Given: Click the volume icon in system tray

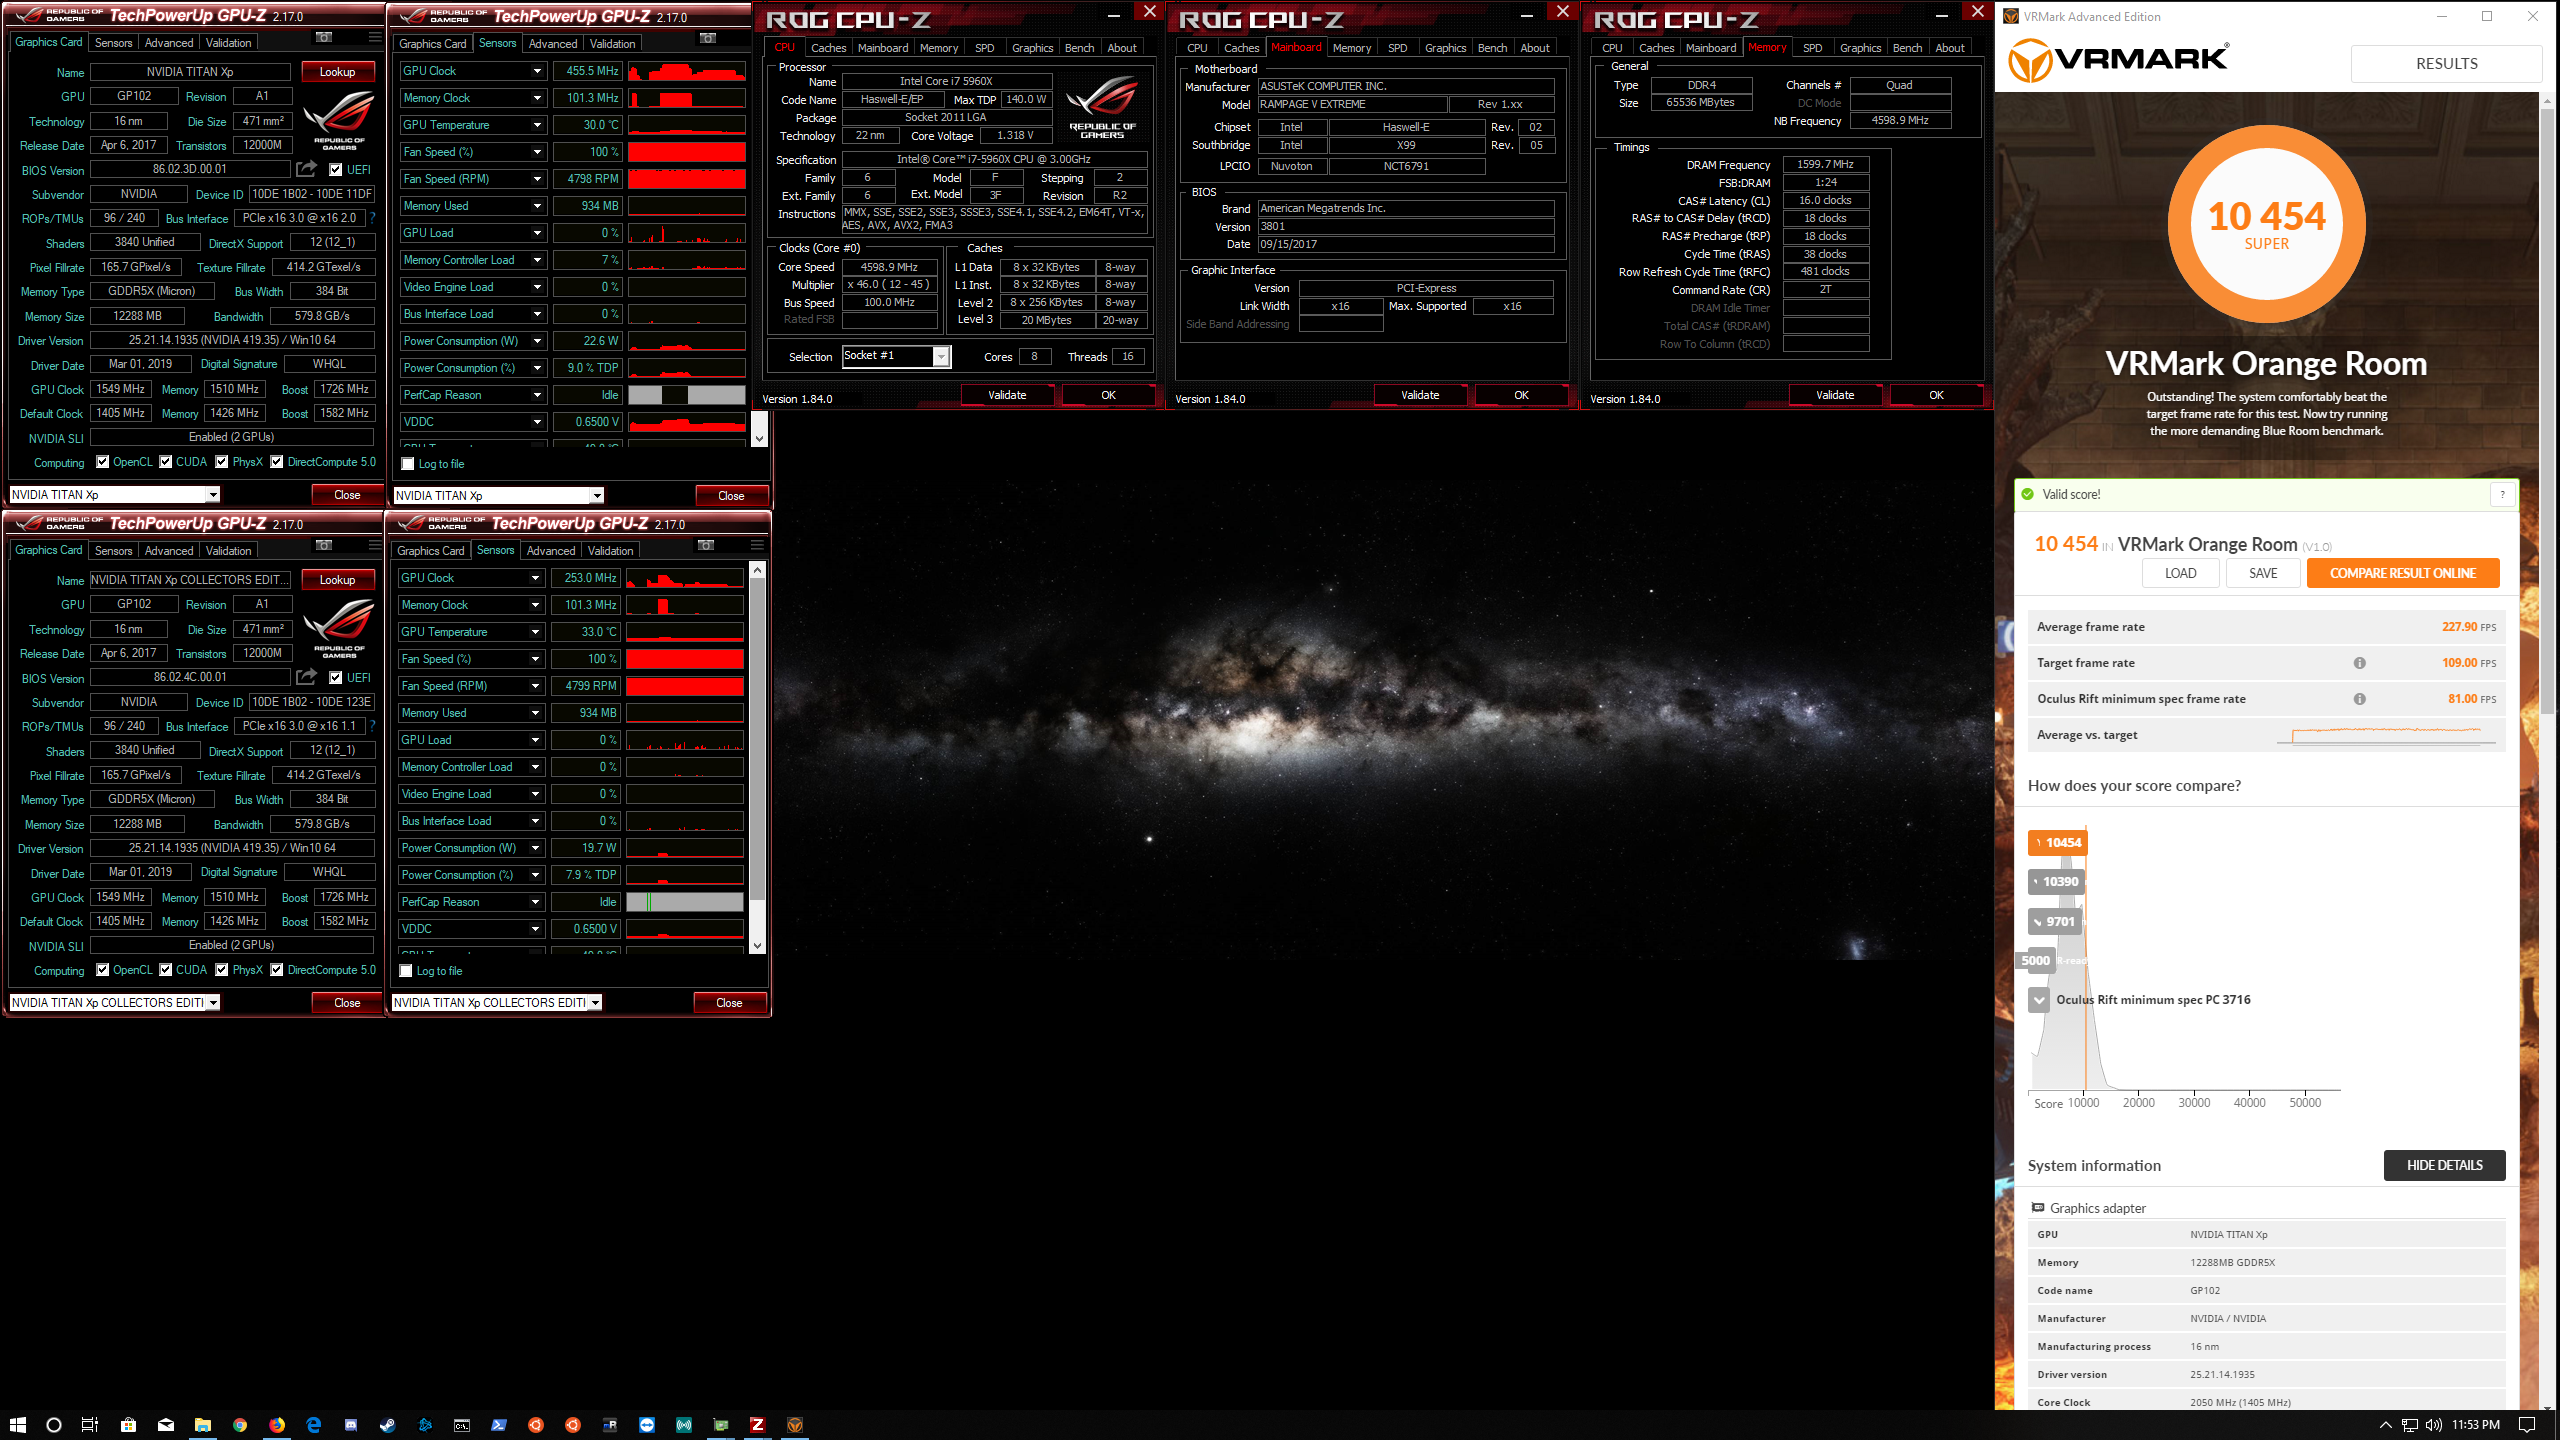Looking at the screenshot, I should pos(2433,1425).
